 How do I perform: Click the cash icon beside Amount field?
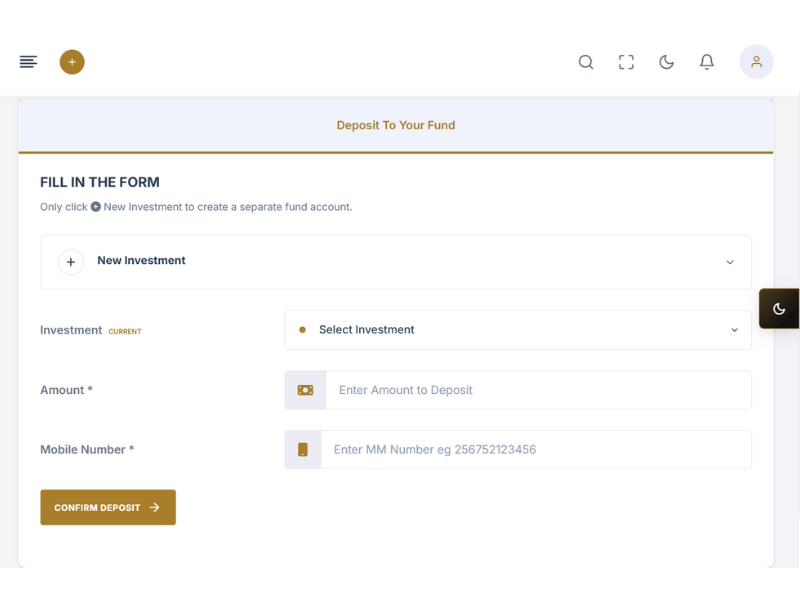coord(305,390)
